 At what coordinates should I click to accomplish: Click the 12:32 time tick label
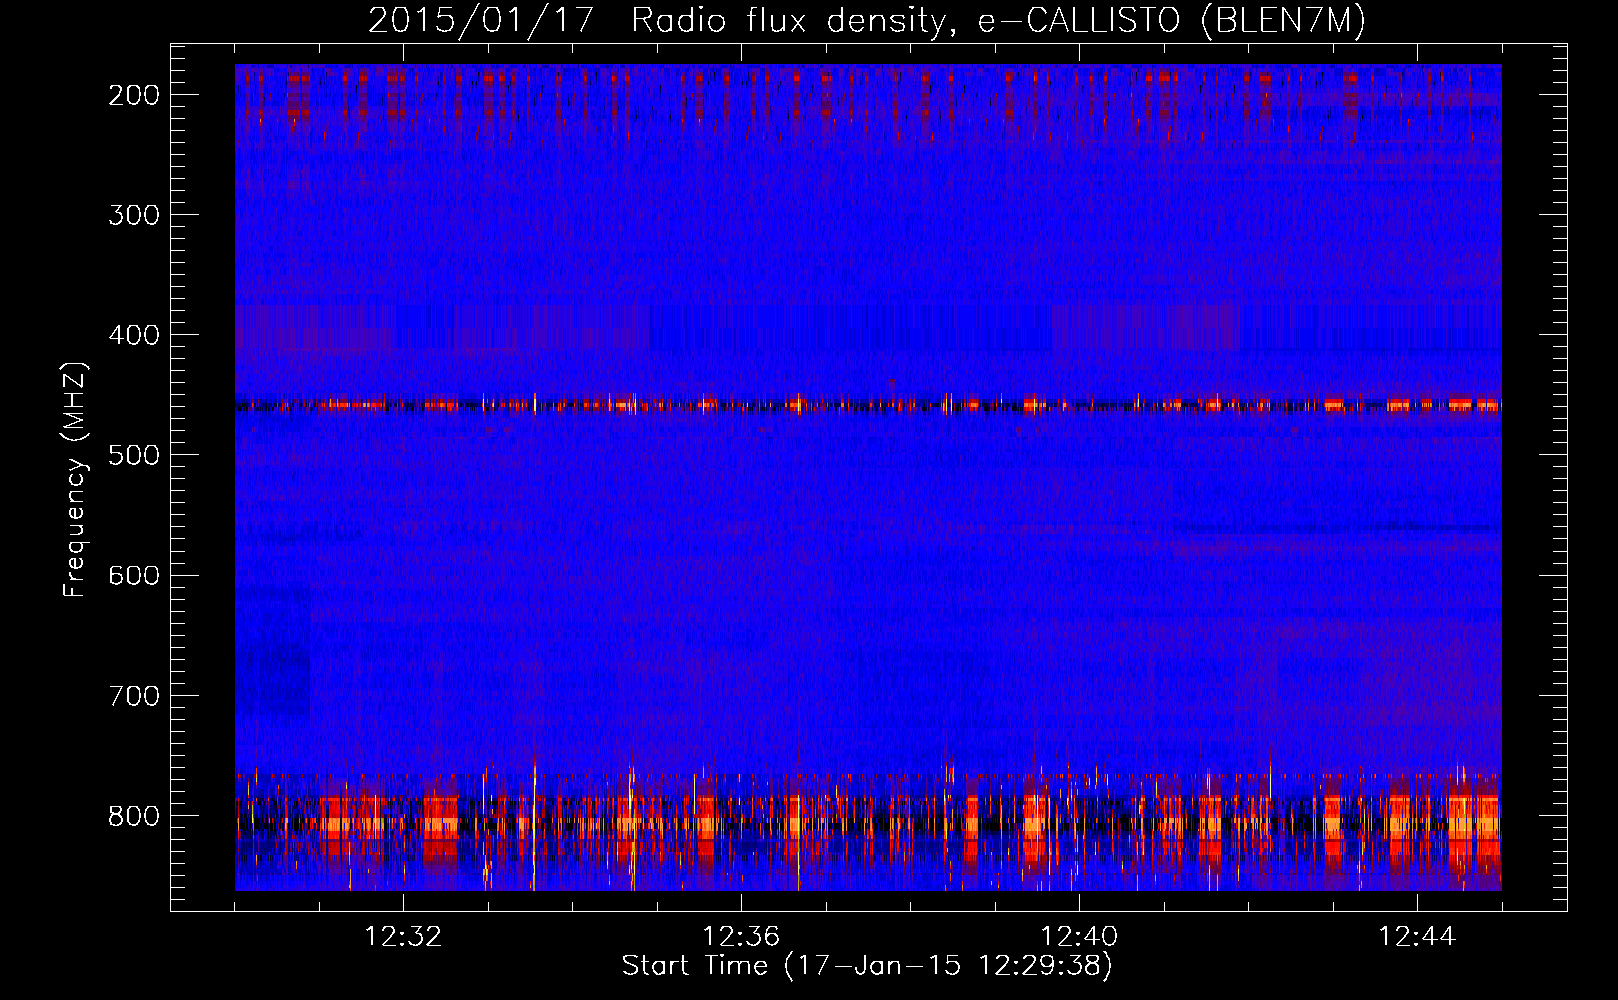pyautogui.click(x=403, y=937)
